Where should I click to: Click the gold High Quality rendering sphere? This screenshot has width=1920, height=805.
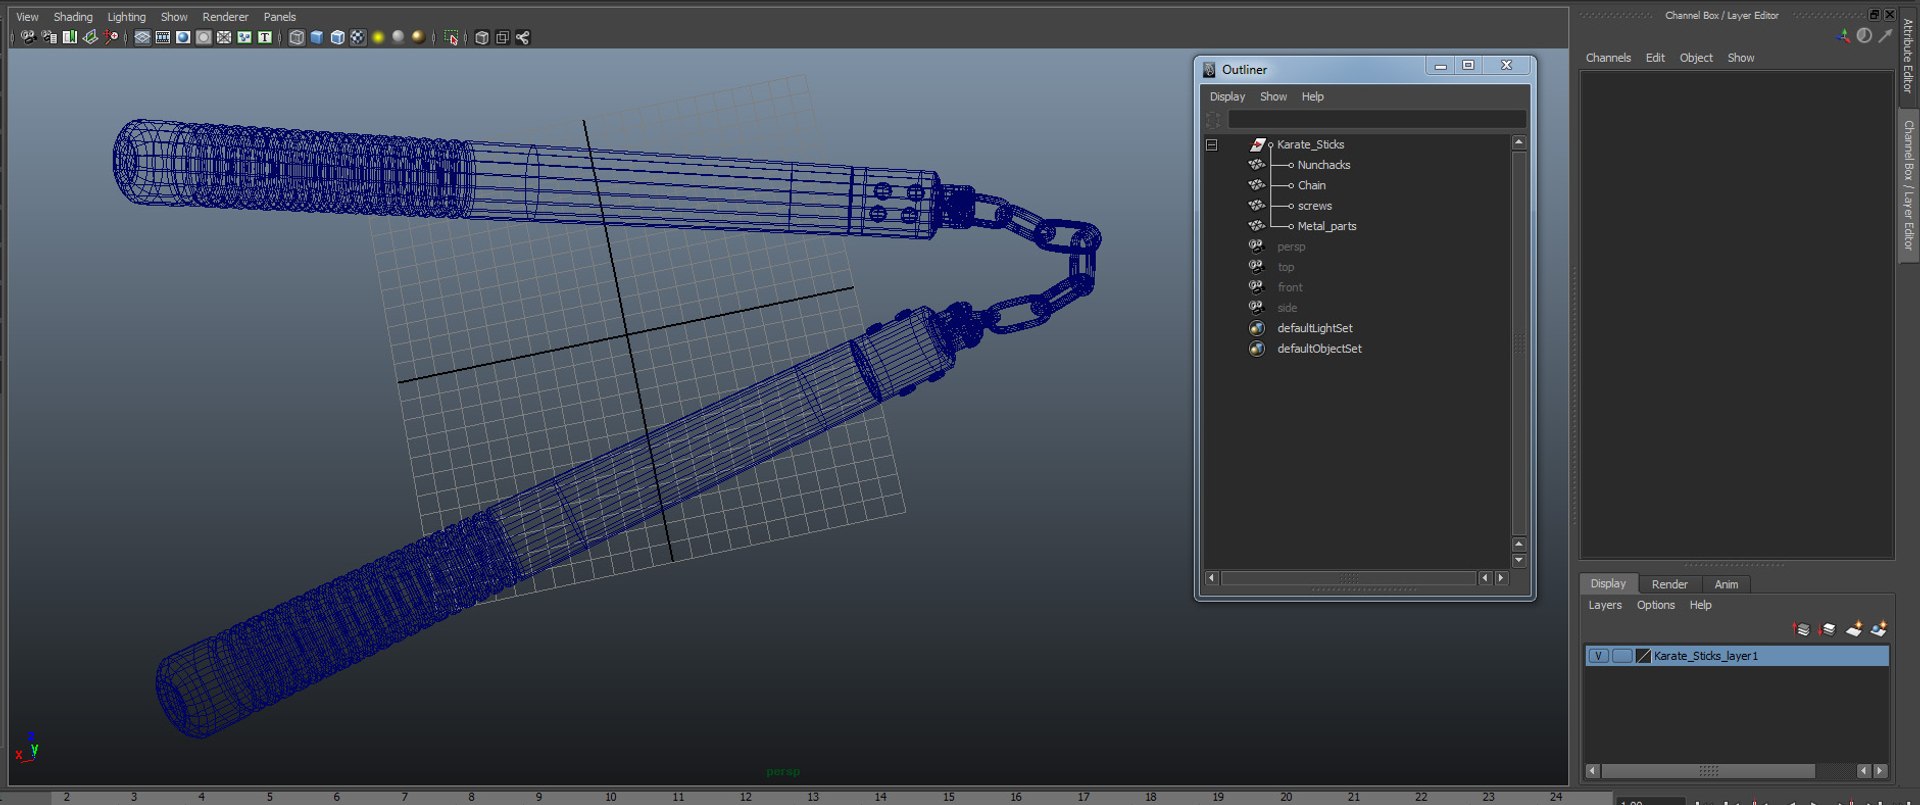pyautogui.click(x=419, y=37)
